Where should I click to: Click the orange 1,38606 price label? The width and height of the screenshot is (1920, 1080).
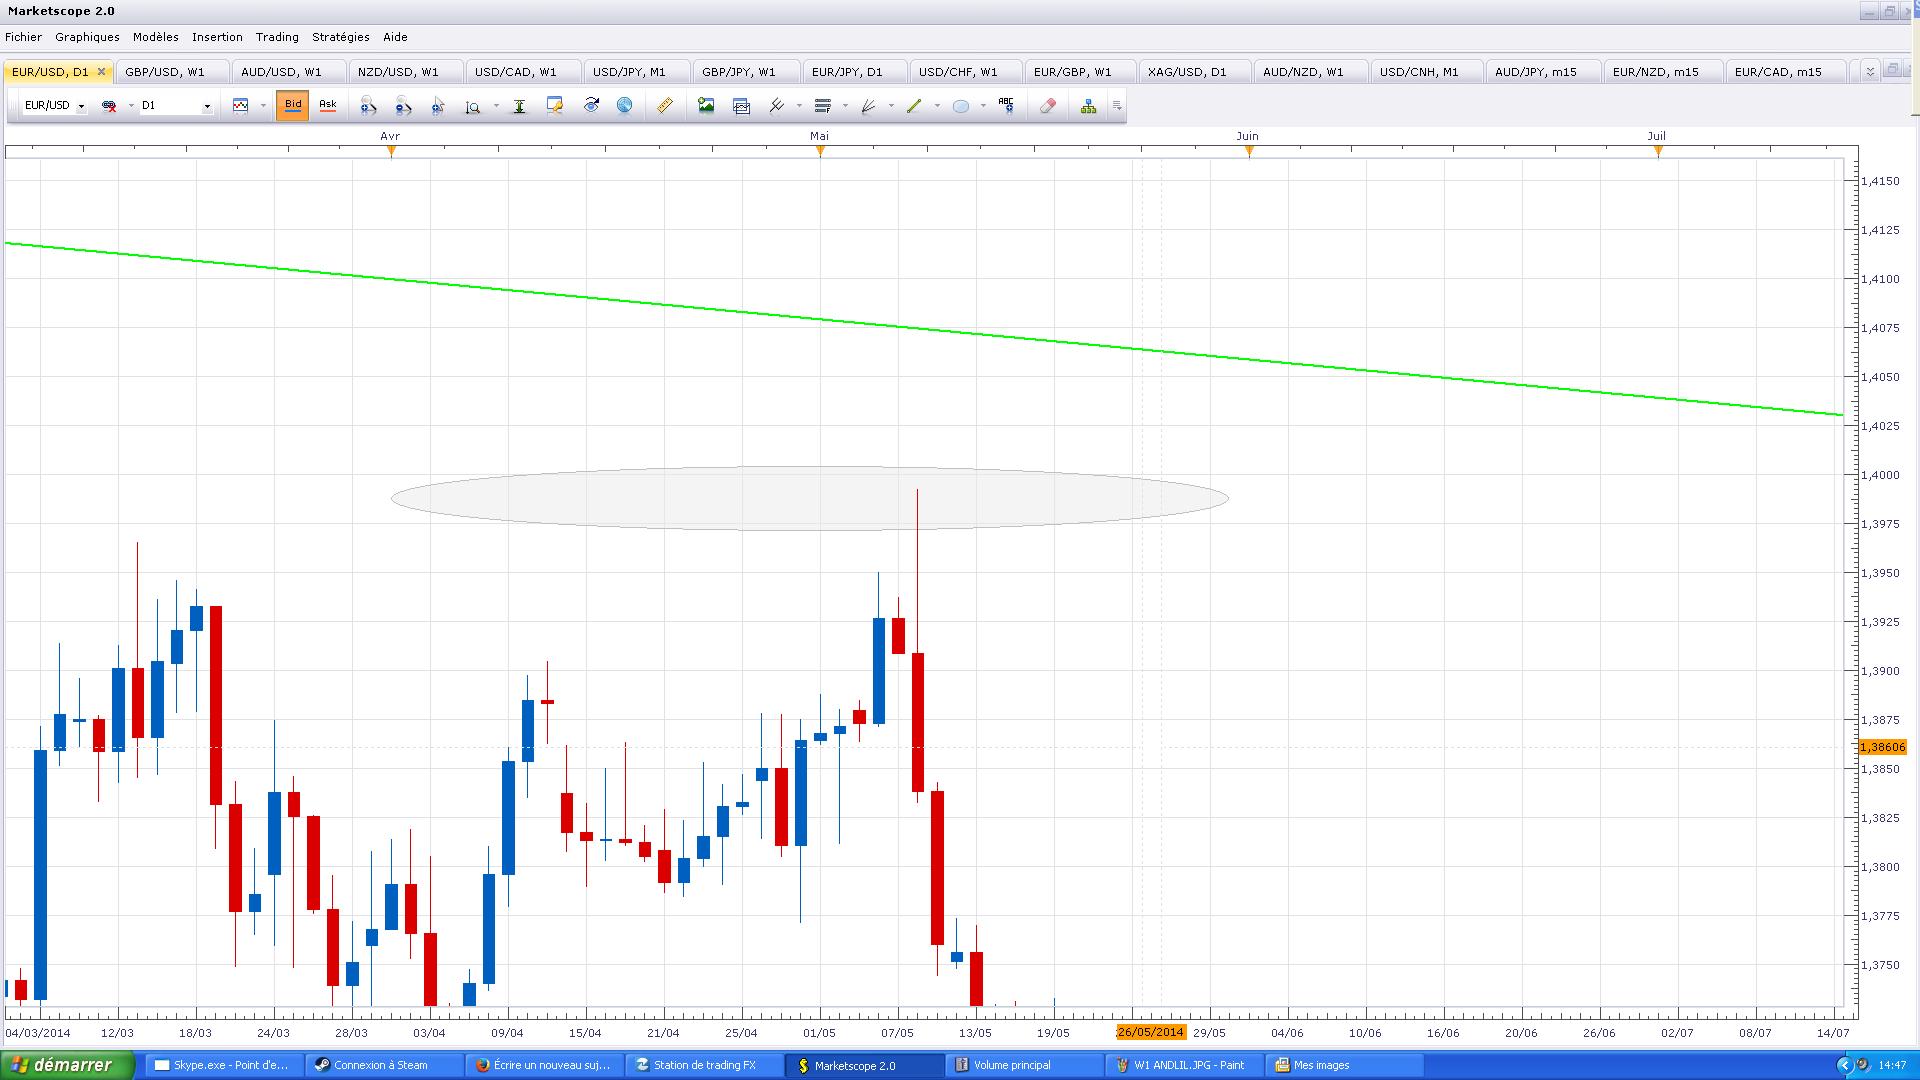point(1882,747)
